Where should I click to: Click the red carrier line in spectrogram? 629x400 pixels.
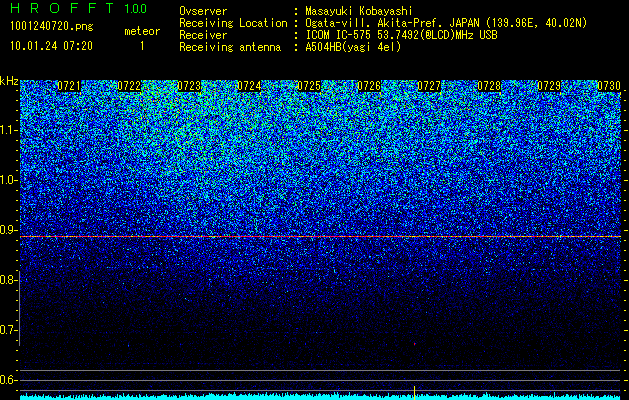click(320, 237)
